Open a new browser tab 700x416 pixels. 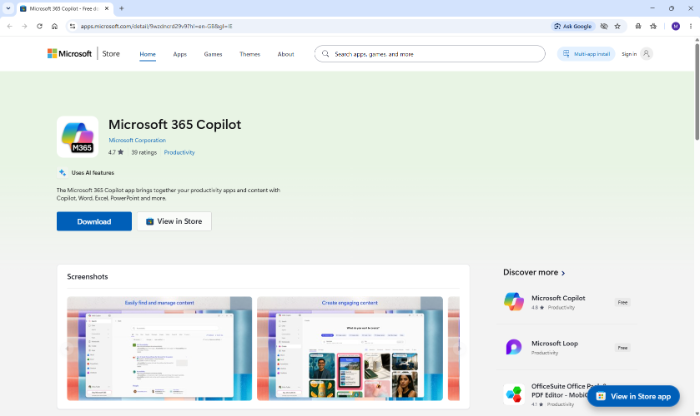tap(121, 8)
